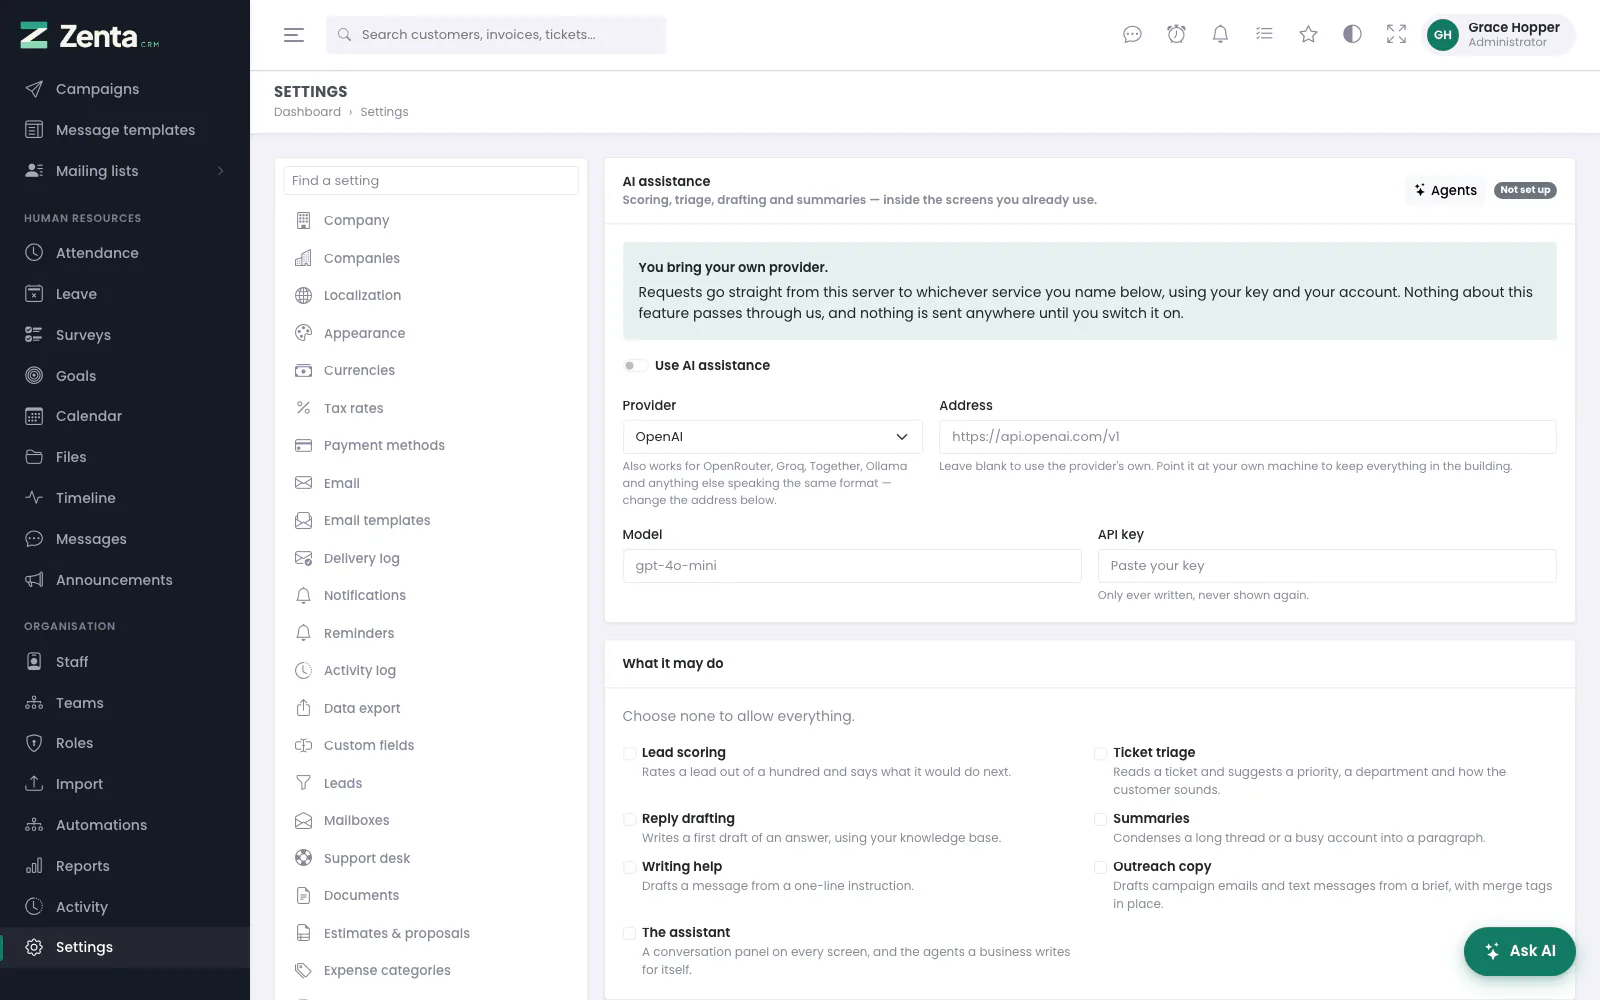Click the Zenta CRM logo
1600x1000 pixels.
pyautogui.click(x=90, y=37)
